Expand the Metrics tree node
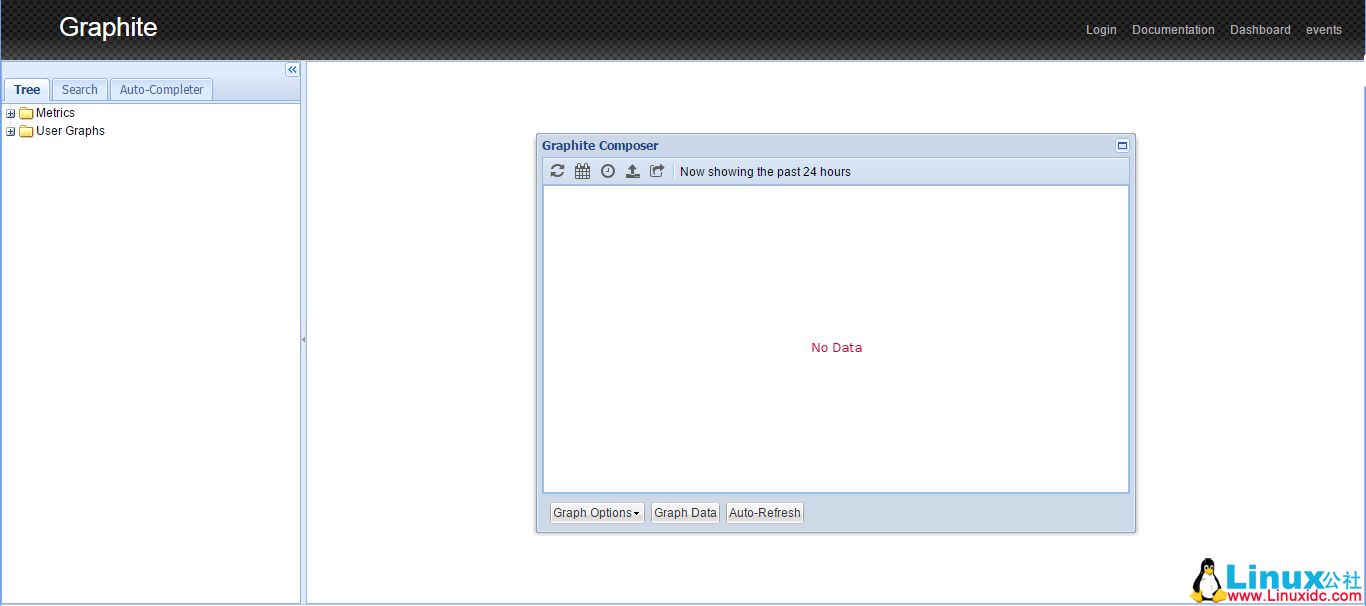The width and height of the screenshot is (1366, 606). pos(11,113)
